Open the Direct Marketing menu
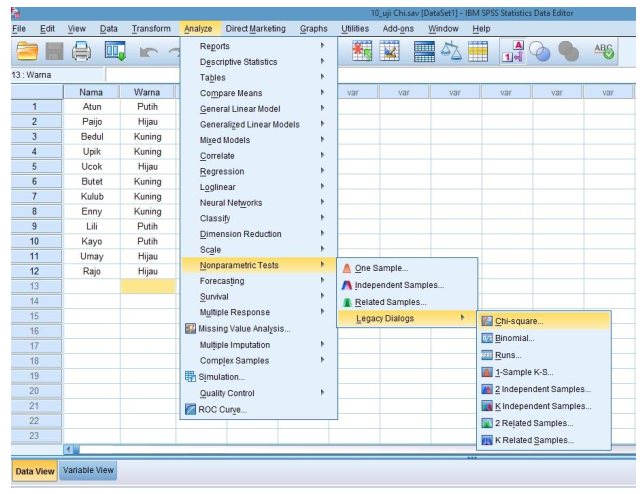This screenshot has height=494, width=643. (255, 29)
